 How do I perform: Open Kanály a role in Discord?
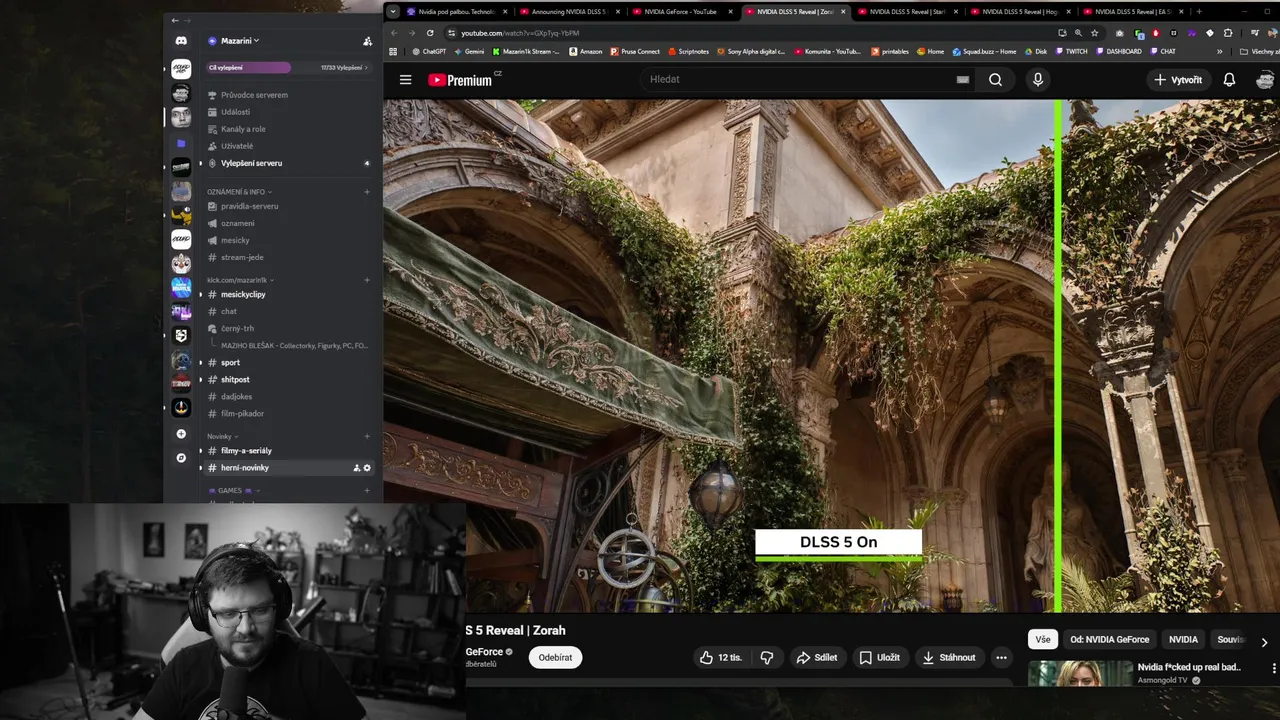243,129
